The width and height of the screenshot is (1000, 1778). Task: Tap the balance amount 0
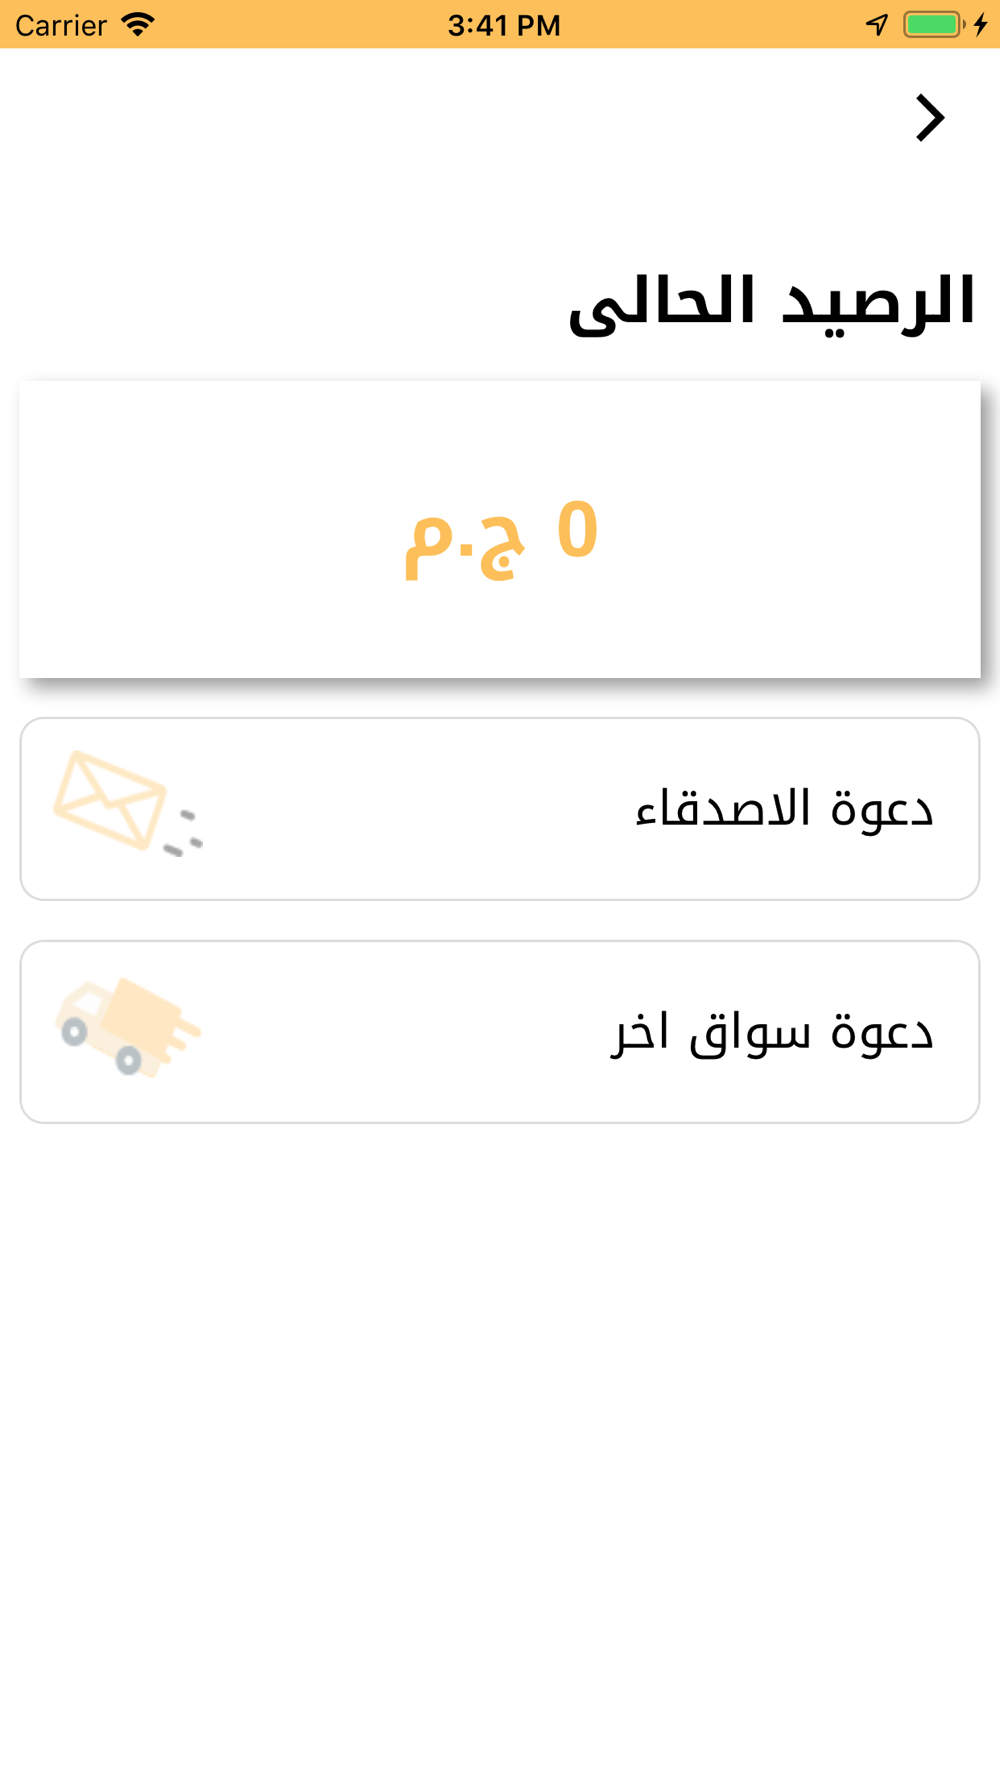click(x=577, y=529)
